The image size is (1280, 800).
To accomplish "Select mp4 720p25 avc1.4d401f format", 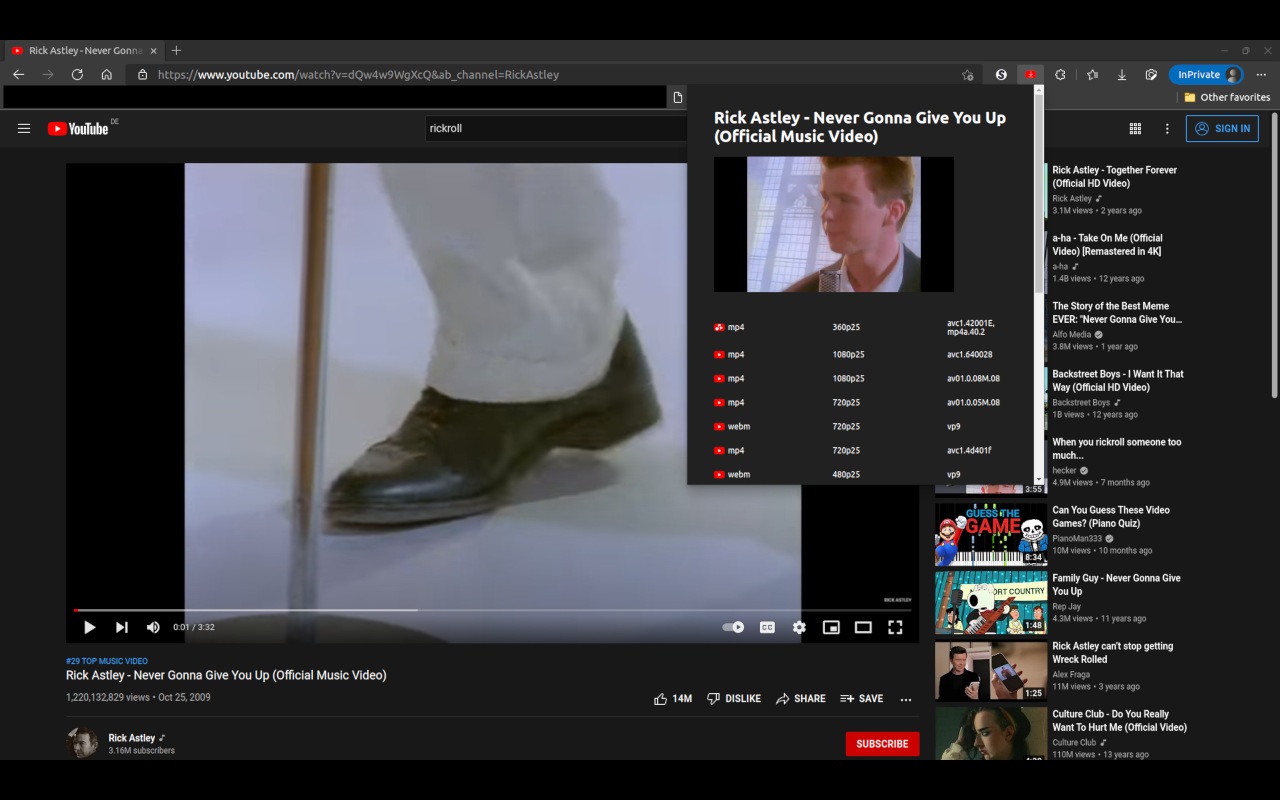I will click(860, 450).
